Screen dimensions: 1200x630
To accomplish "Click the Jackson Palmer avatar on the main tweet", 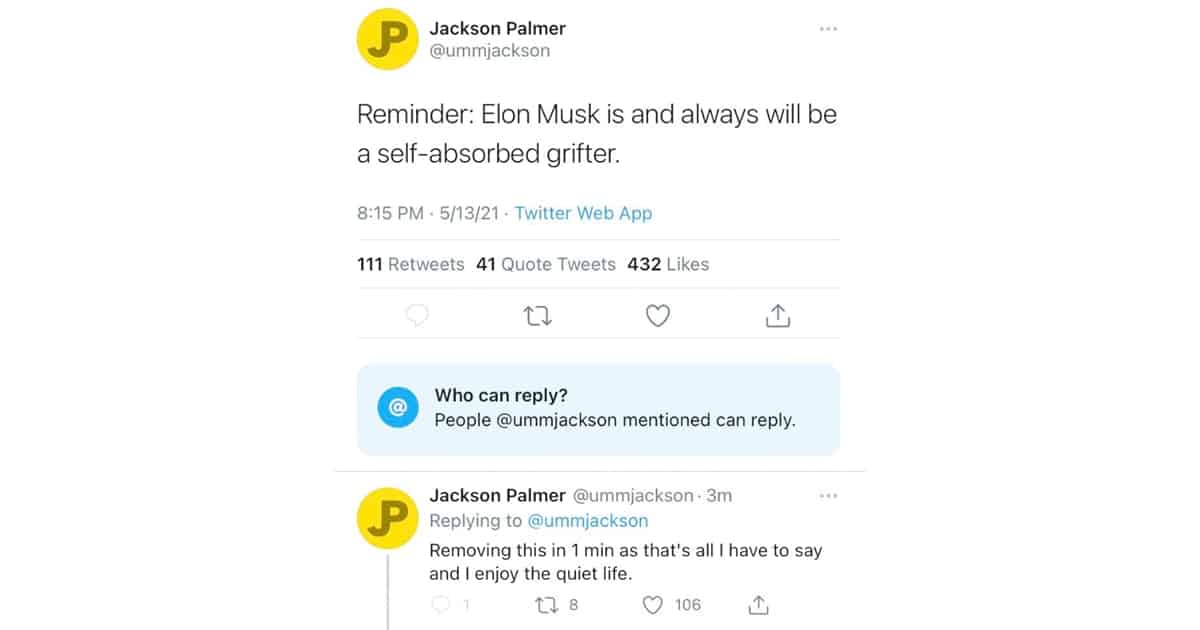I will click(x=387, y=40).
